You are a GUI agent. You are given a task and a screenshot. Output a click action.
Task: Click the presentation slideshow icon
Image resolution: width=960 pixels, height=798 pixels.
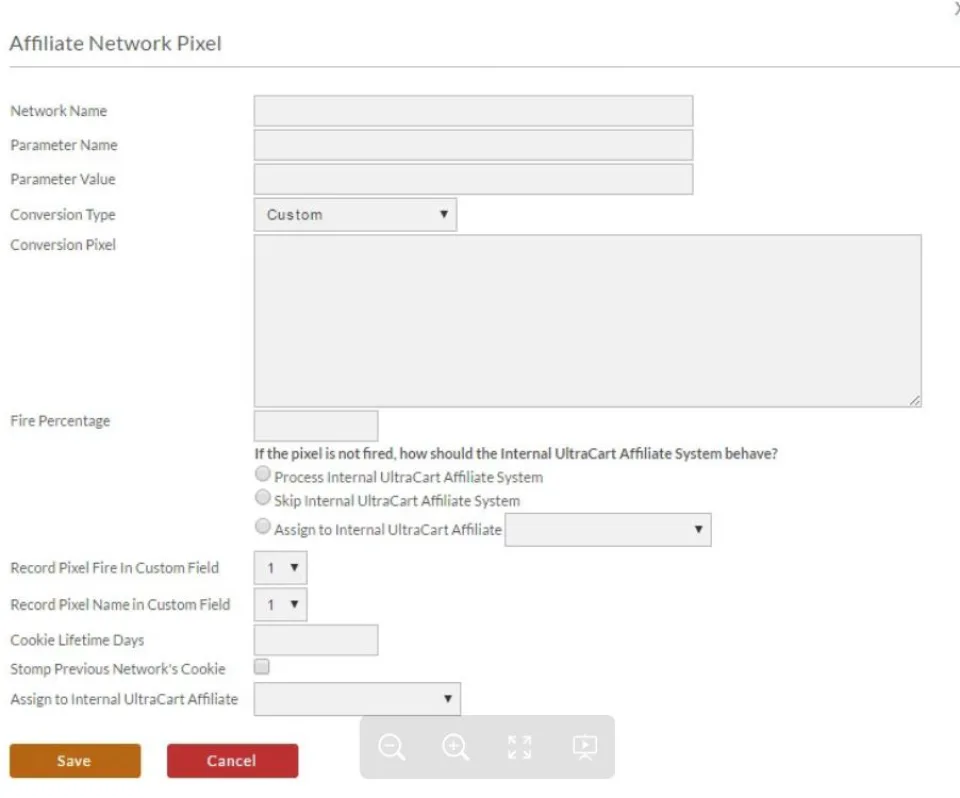[585, 747]
